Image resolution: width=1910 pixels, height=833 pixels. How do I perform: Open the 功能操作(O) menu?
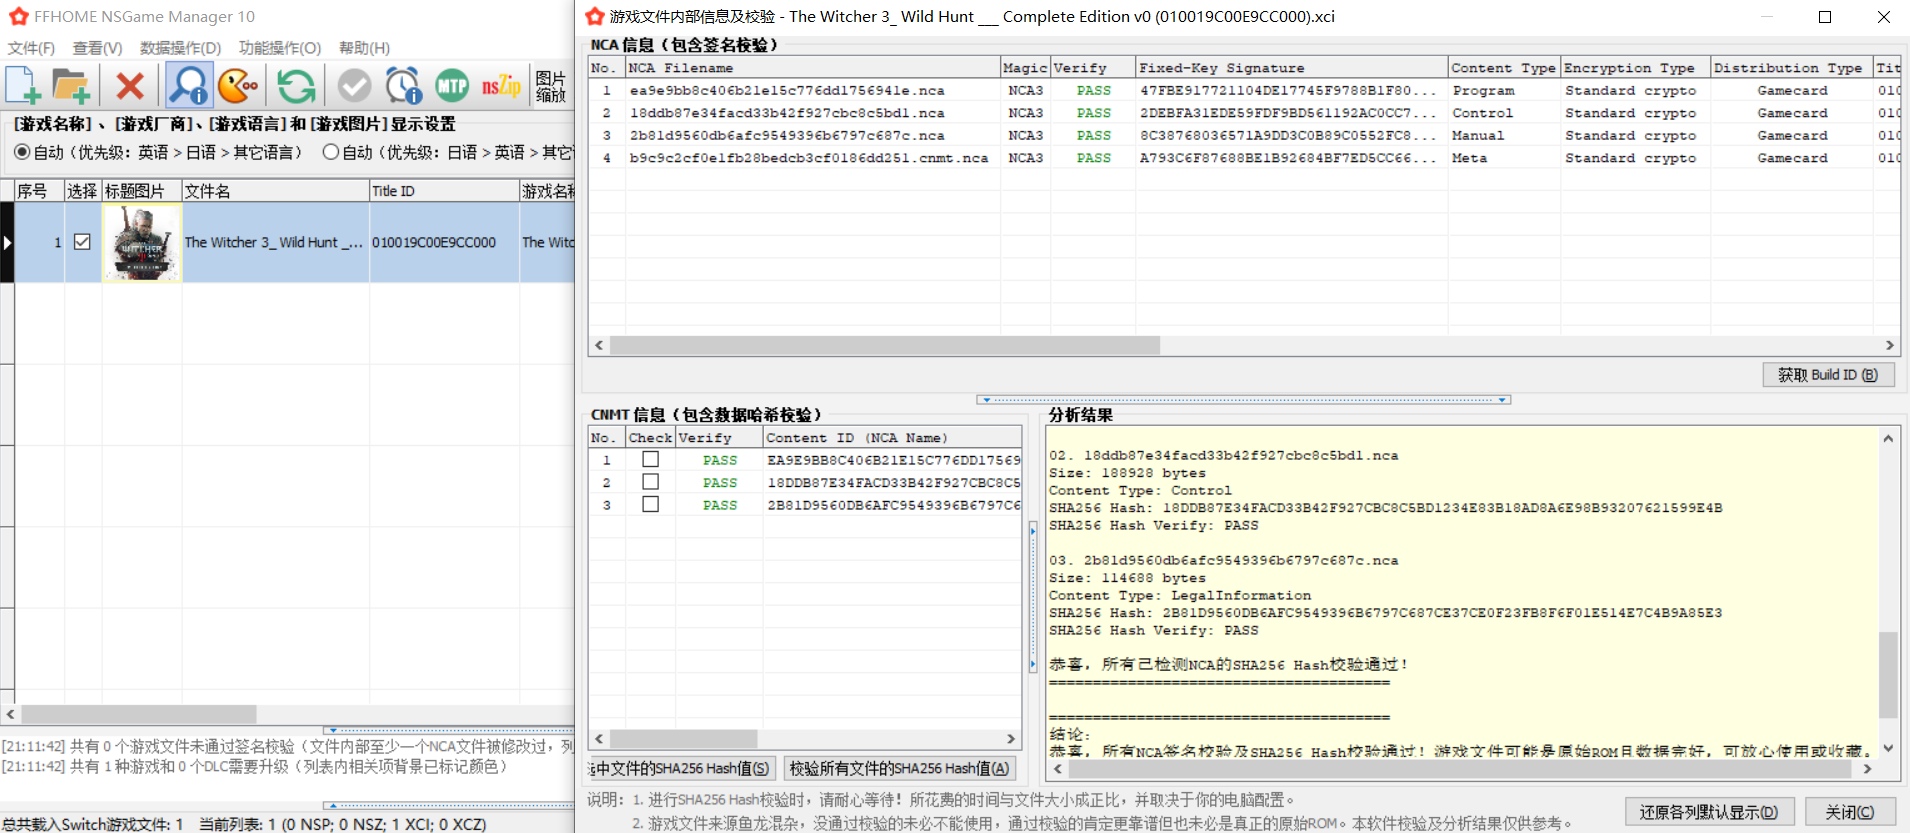(x=280, y=48)
